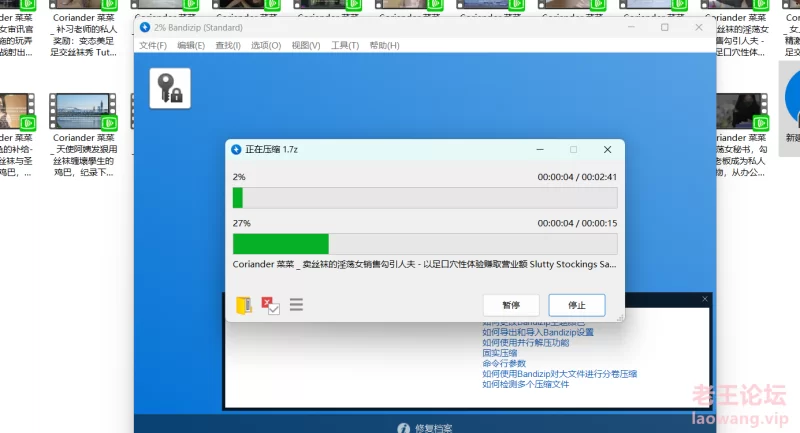Click the info icon beside 修复档案

(x=404, y=428)
